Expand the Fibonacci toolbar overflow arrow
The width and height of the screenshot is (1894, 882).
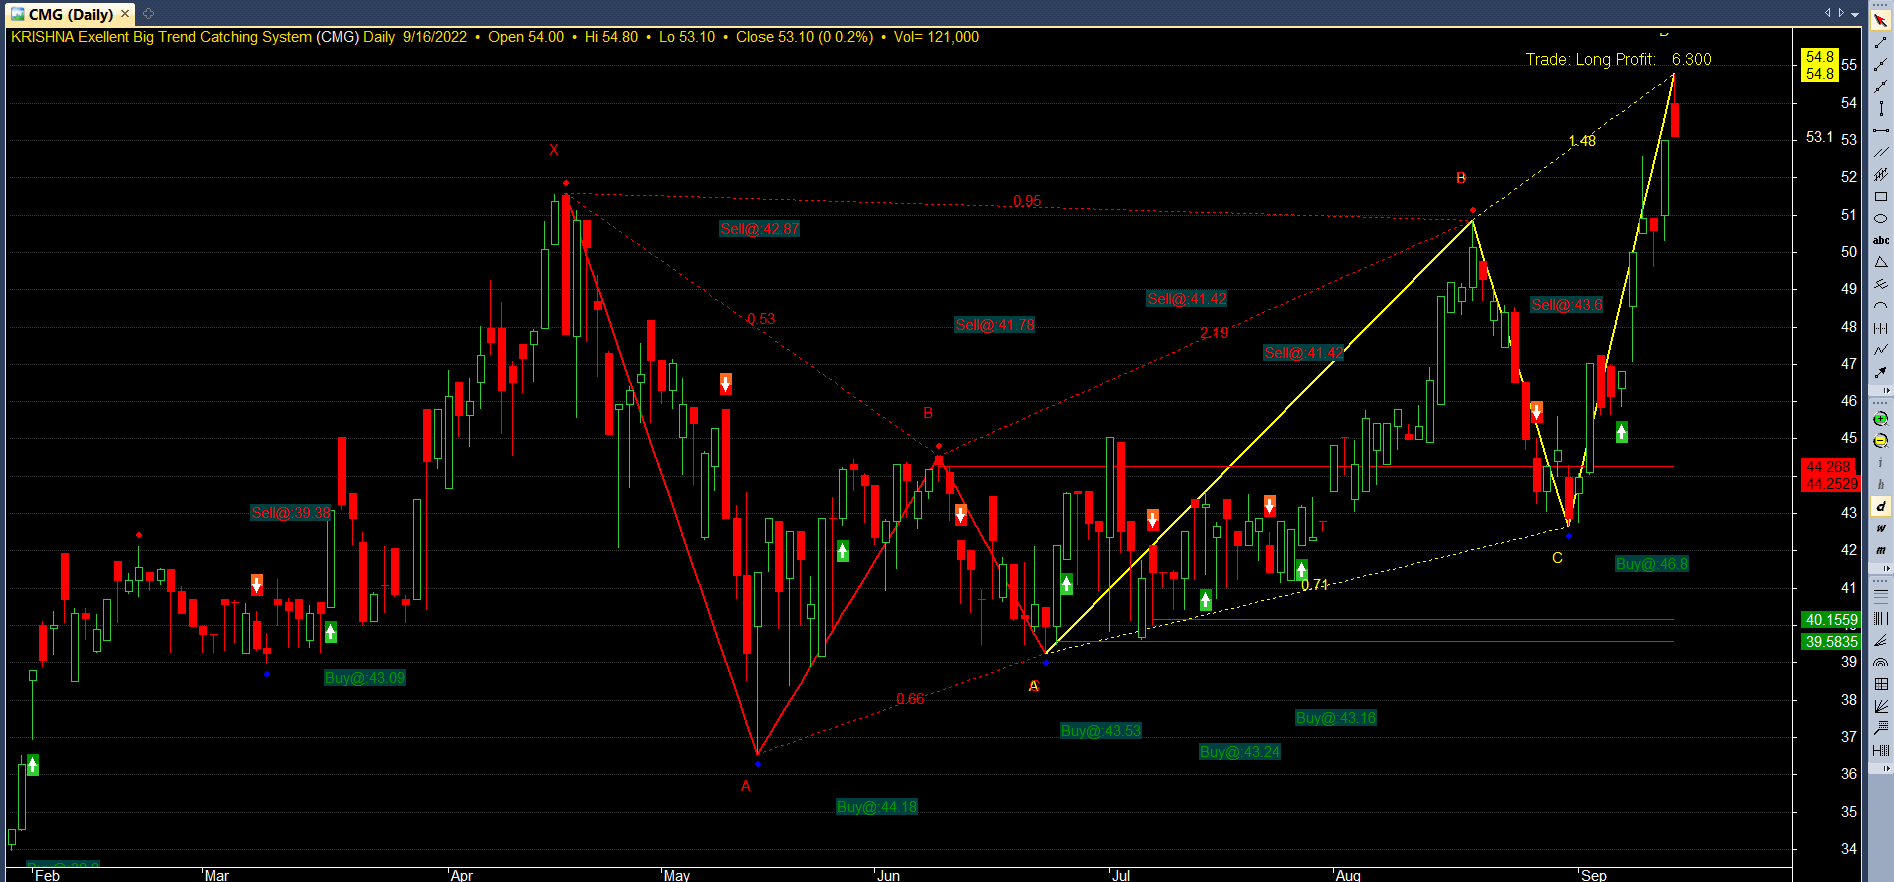pyautogui.click(x=1885, y=768)
